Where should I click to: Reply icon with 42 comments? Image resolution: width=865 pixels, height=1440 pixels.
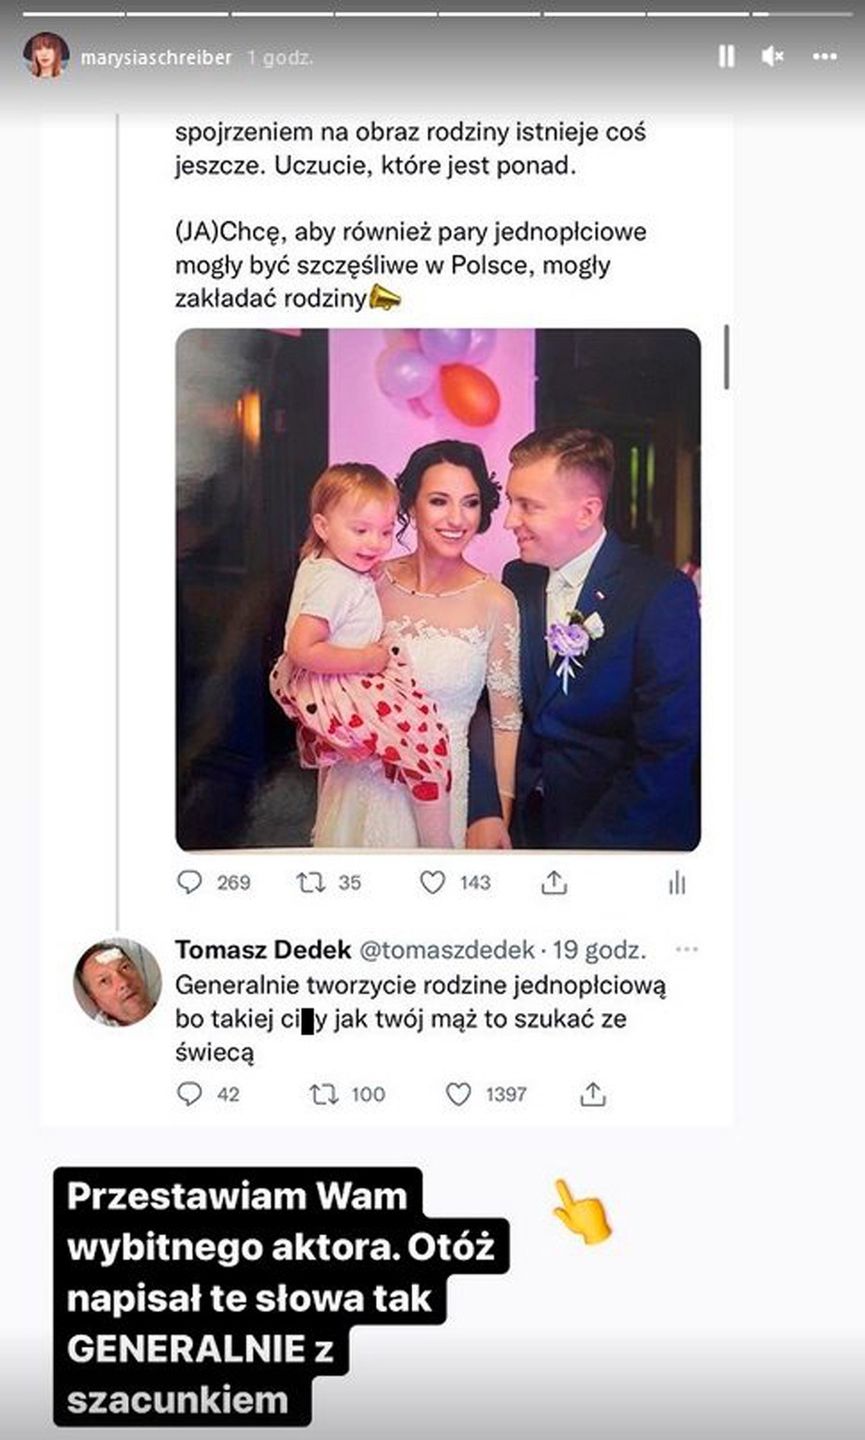[189, 1094]
